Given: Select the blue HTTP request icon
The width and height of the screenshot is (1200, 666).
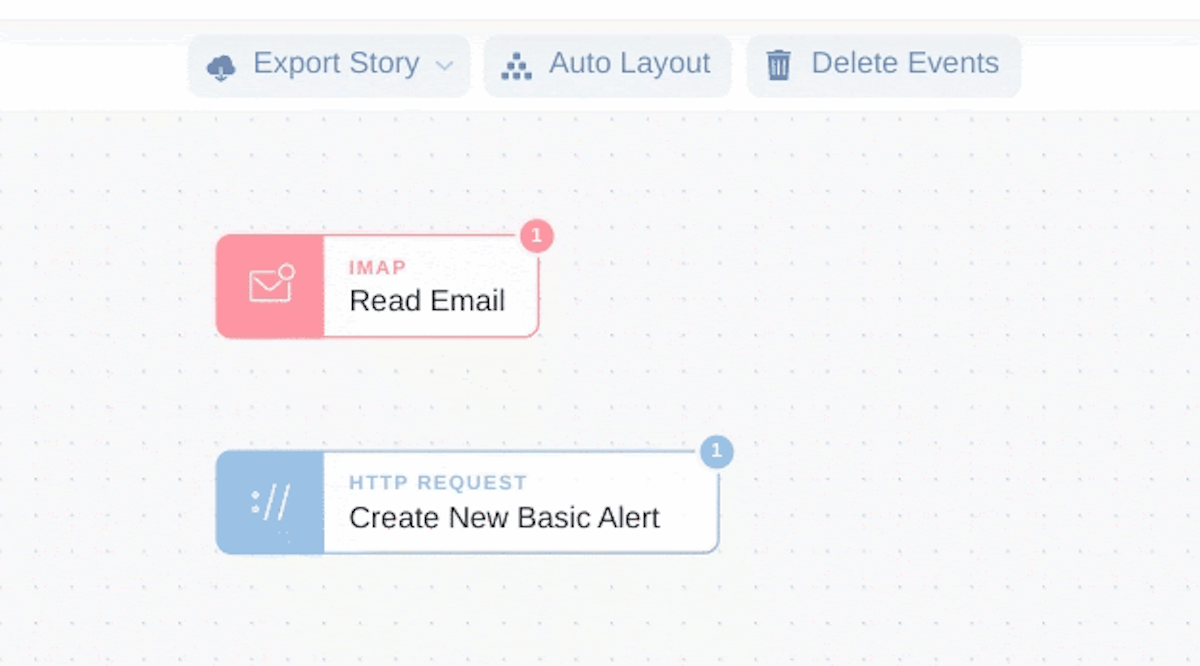Looking at the screenshot, I should pyautogui.click(x=270, y=502).
